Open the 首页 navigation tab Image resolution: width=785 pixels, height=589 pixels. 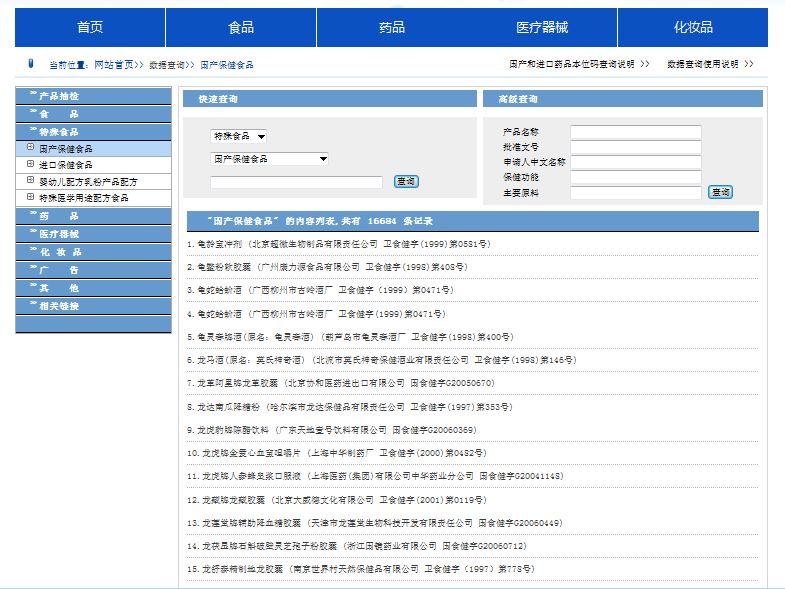[x=90, y=27]
